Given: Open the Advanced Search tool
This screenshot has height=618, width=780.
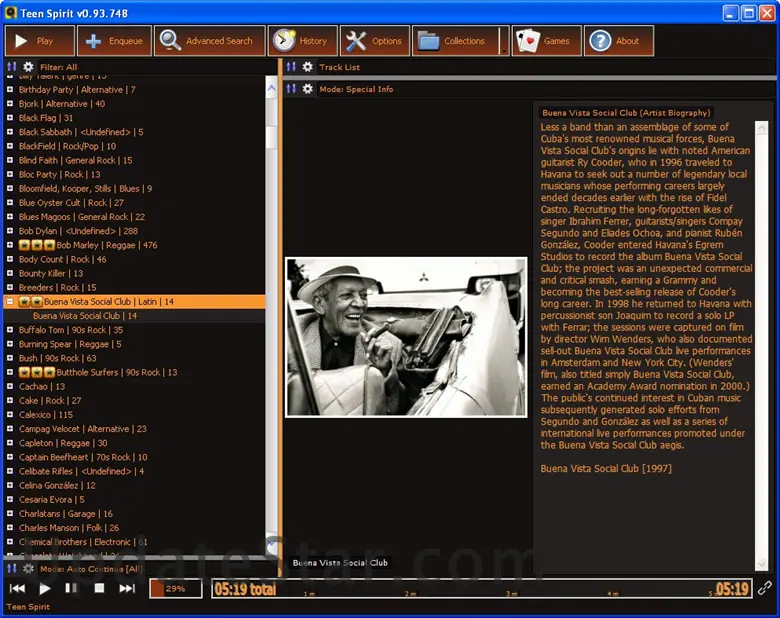Looking at the screenshot, I should point(211,41).
